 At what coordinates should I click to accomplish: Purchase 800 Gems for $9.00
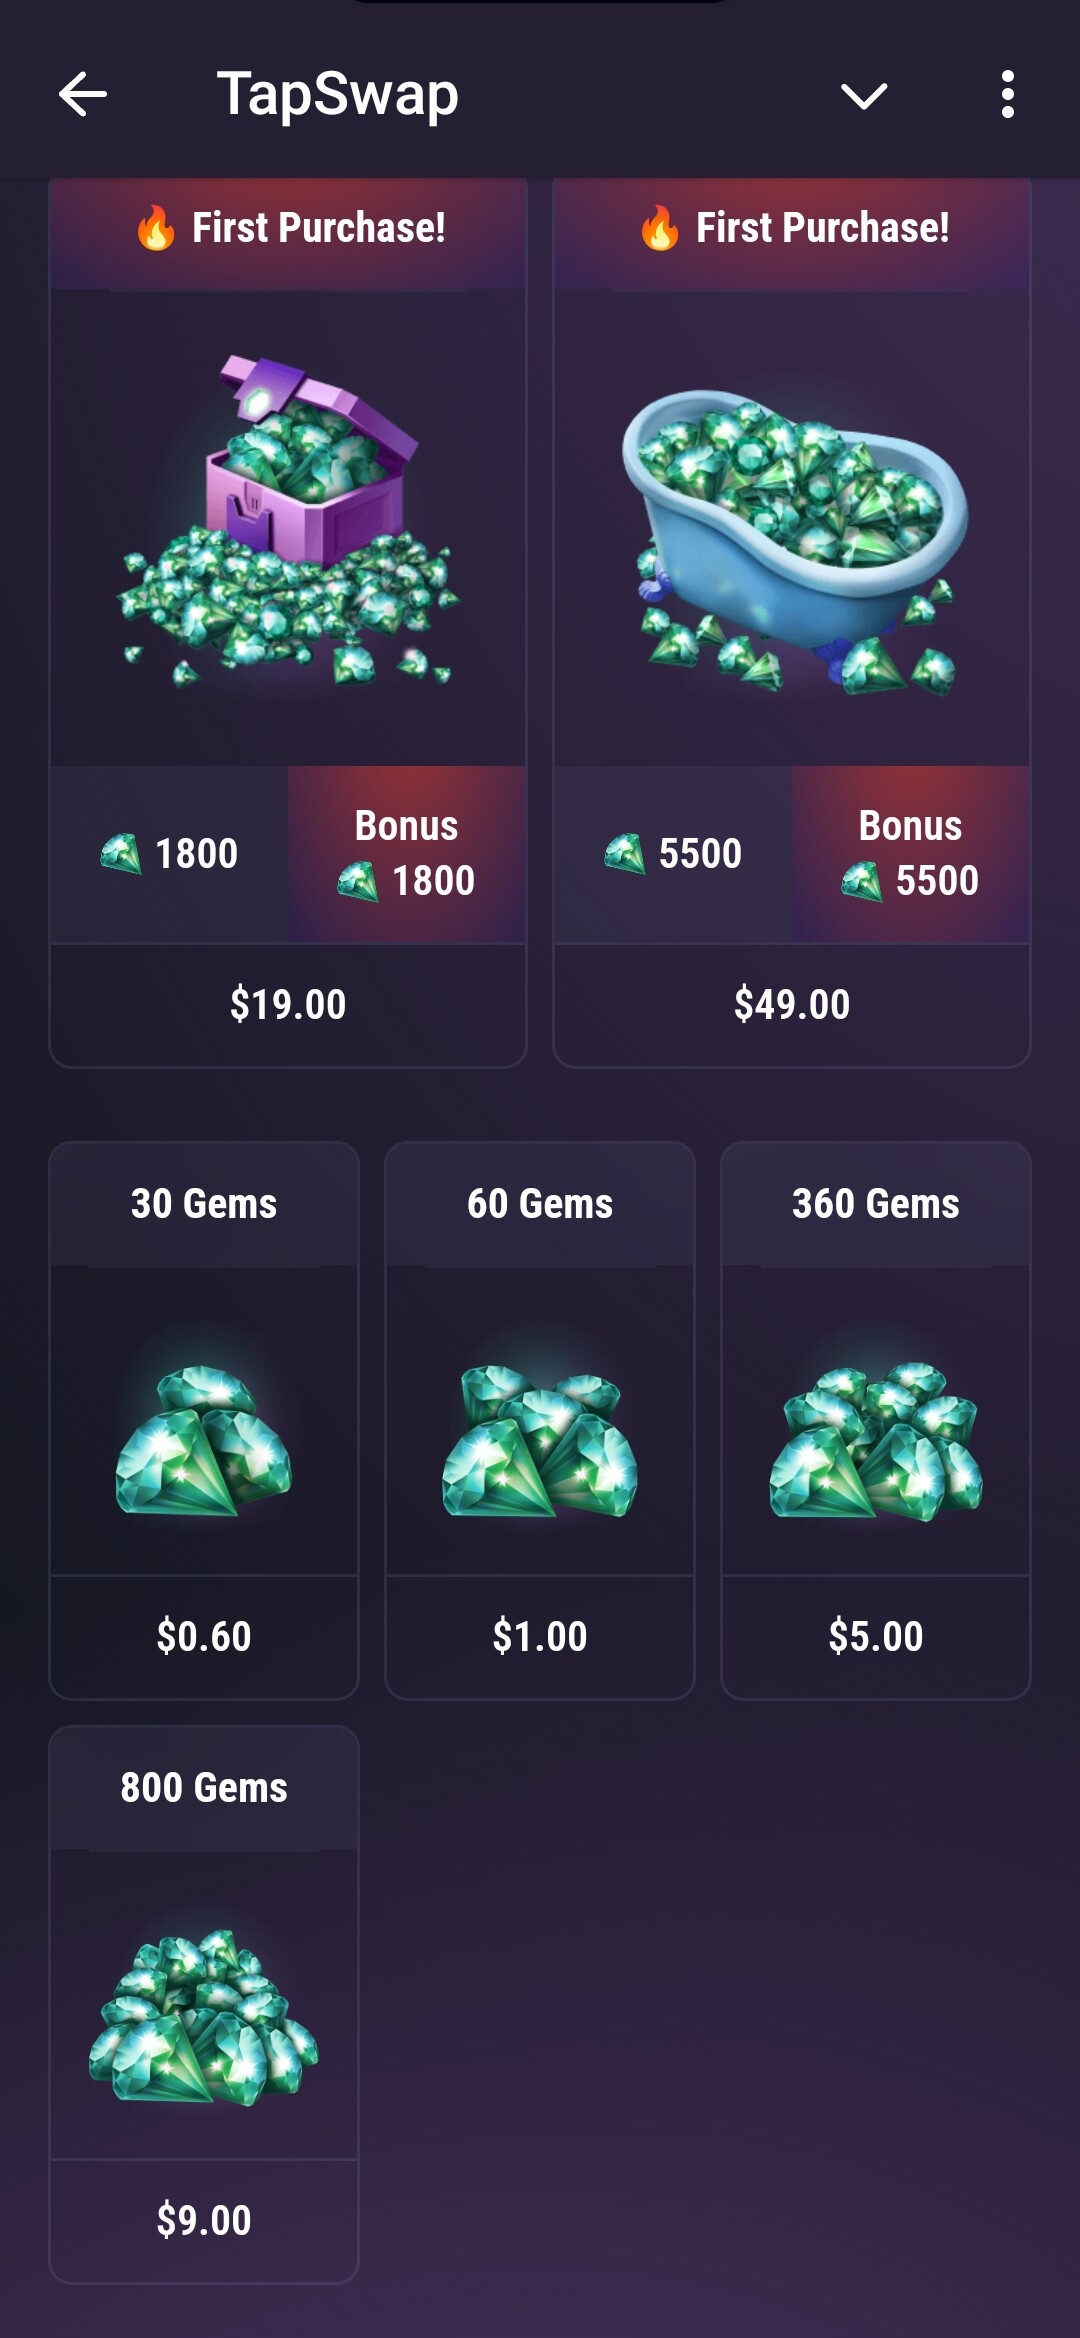coord(204,2221)
